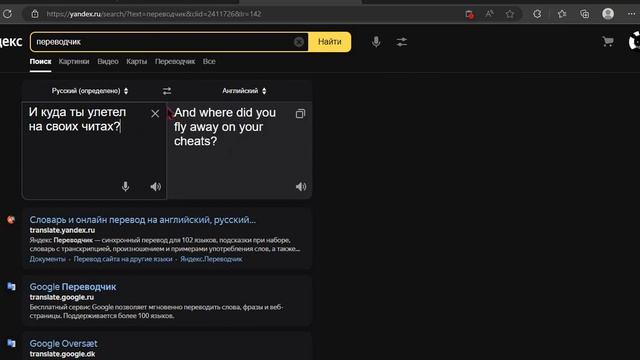Open the browser favorites list icon

[562, 14]
